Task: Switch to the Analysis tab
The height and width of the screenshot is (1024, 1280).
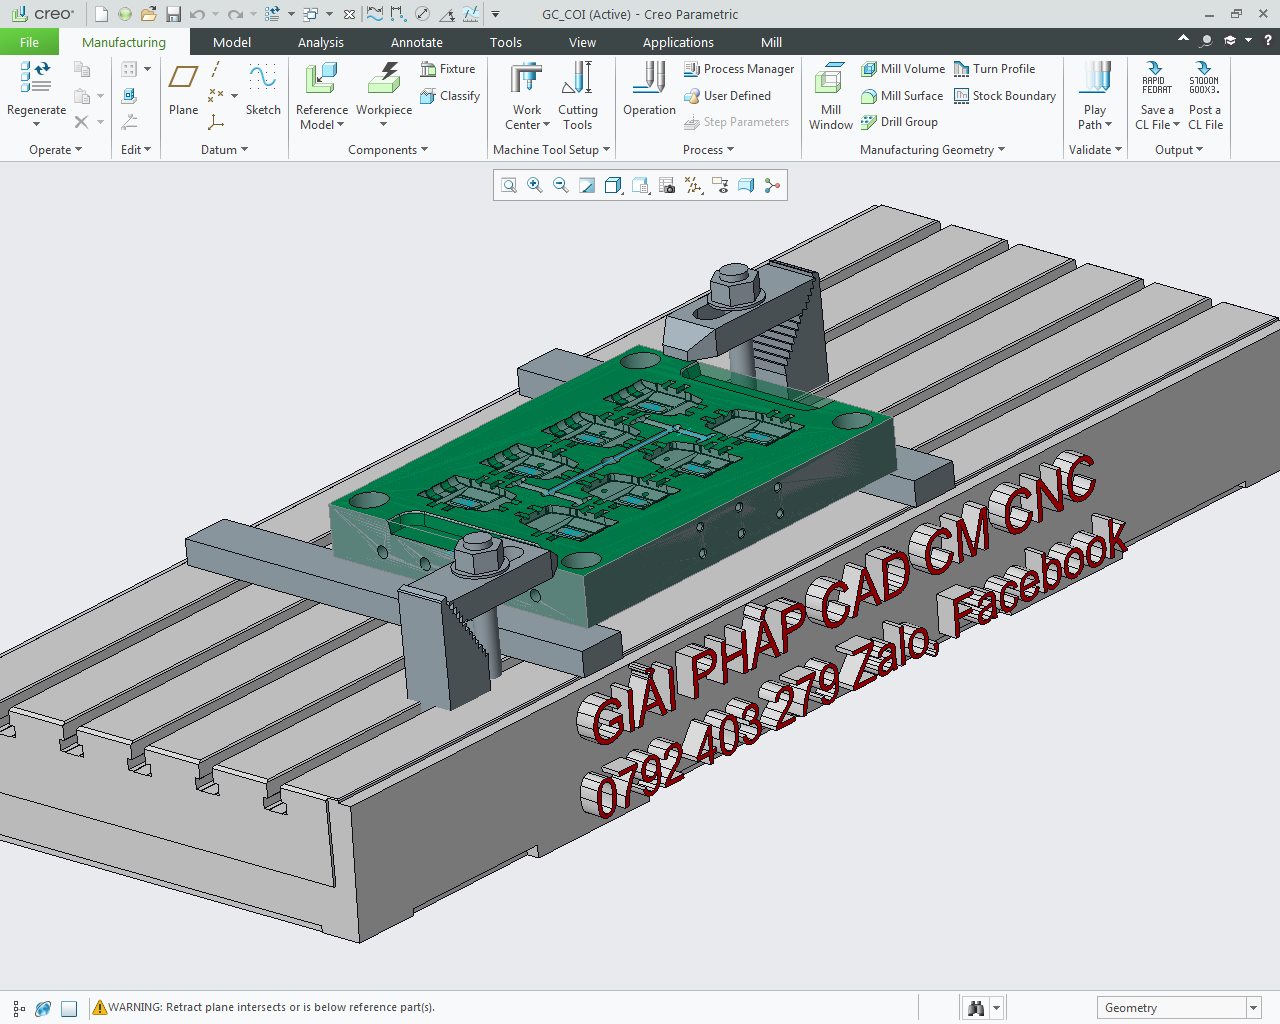Action: coord(320,42)
